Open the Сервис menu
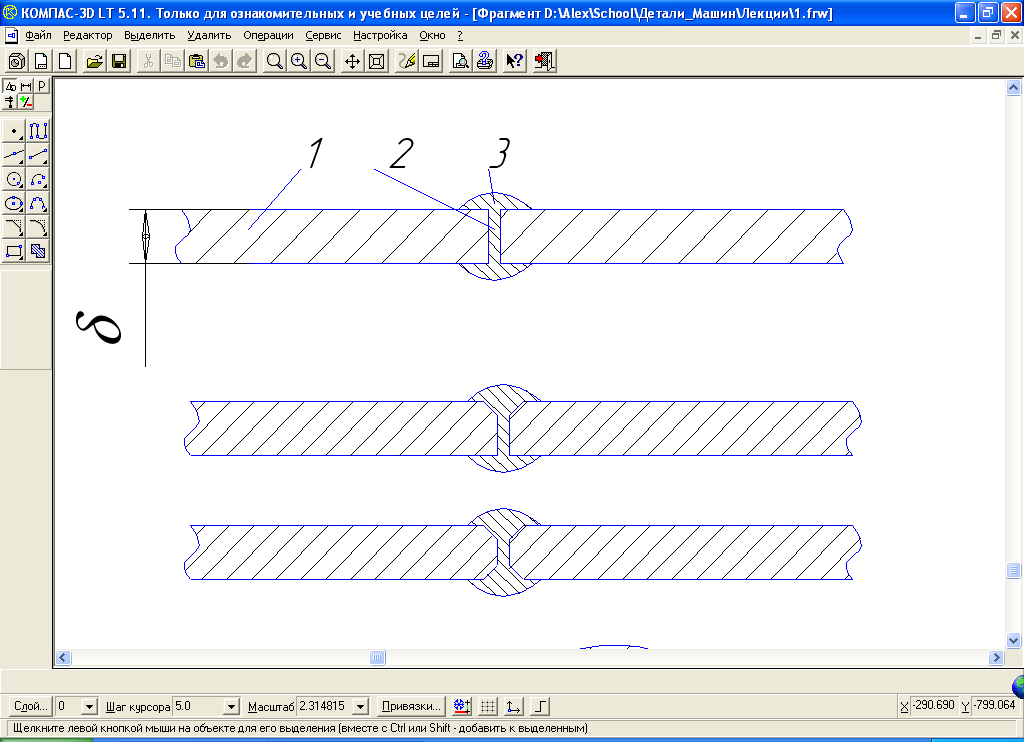The height and width of the screenshot is (742, 1024). [x=323, y=35]
